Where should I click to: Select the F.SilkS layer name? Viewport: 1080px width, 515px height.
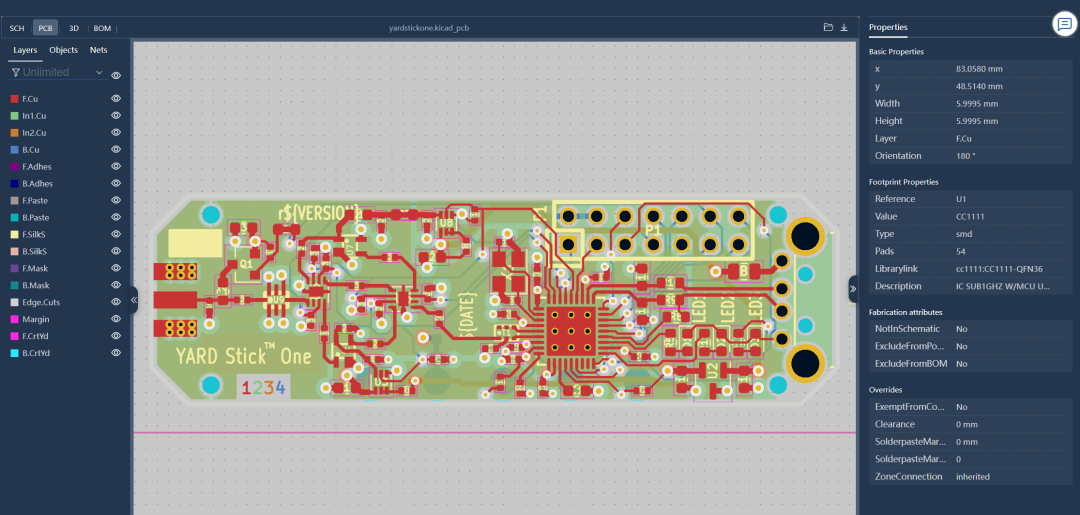click(x=34, y=234)
